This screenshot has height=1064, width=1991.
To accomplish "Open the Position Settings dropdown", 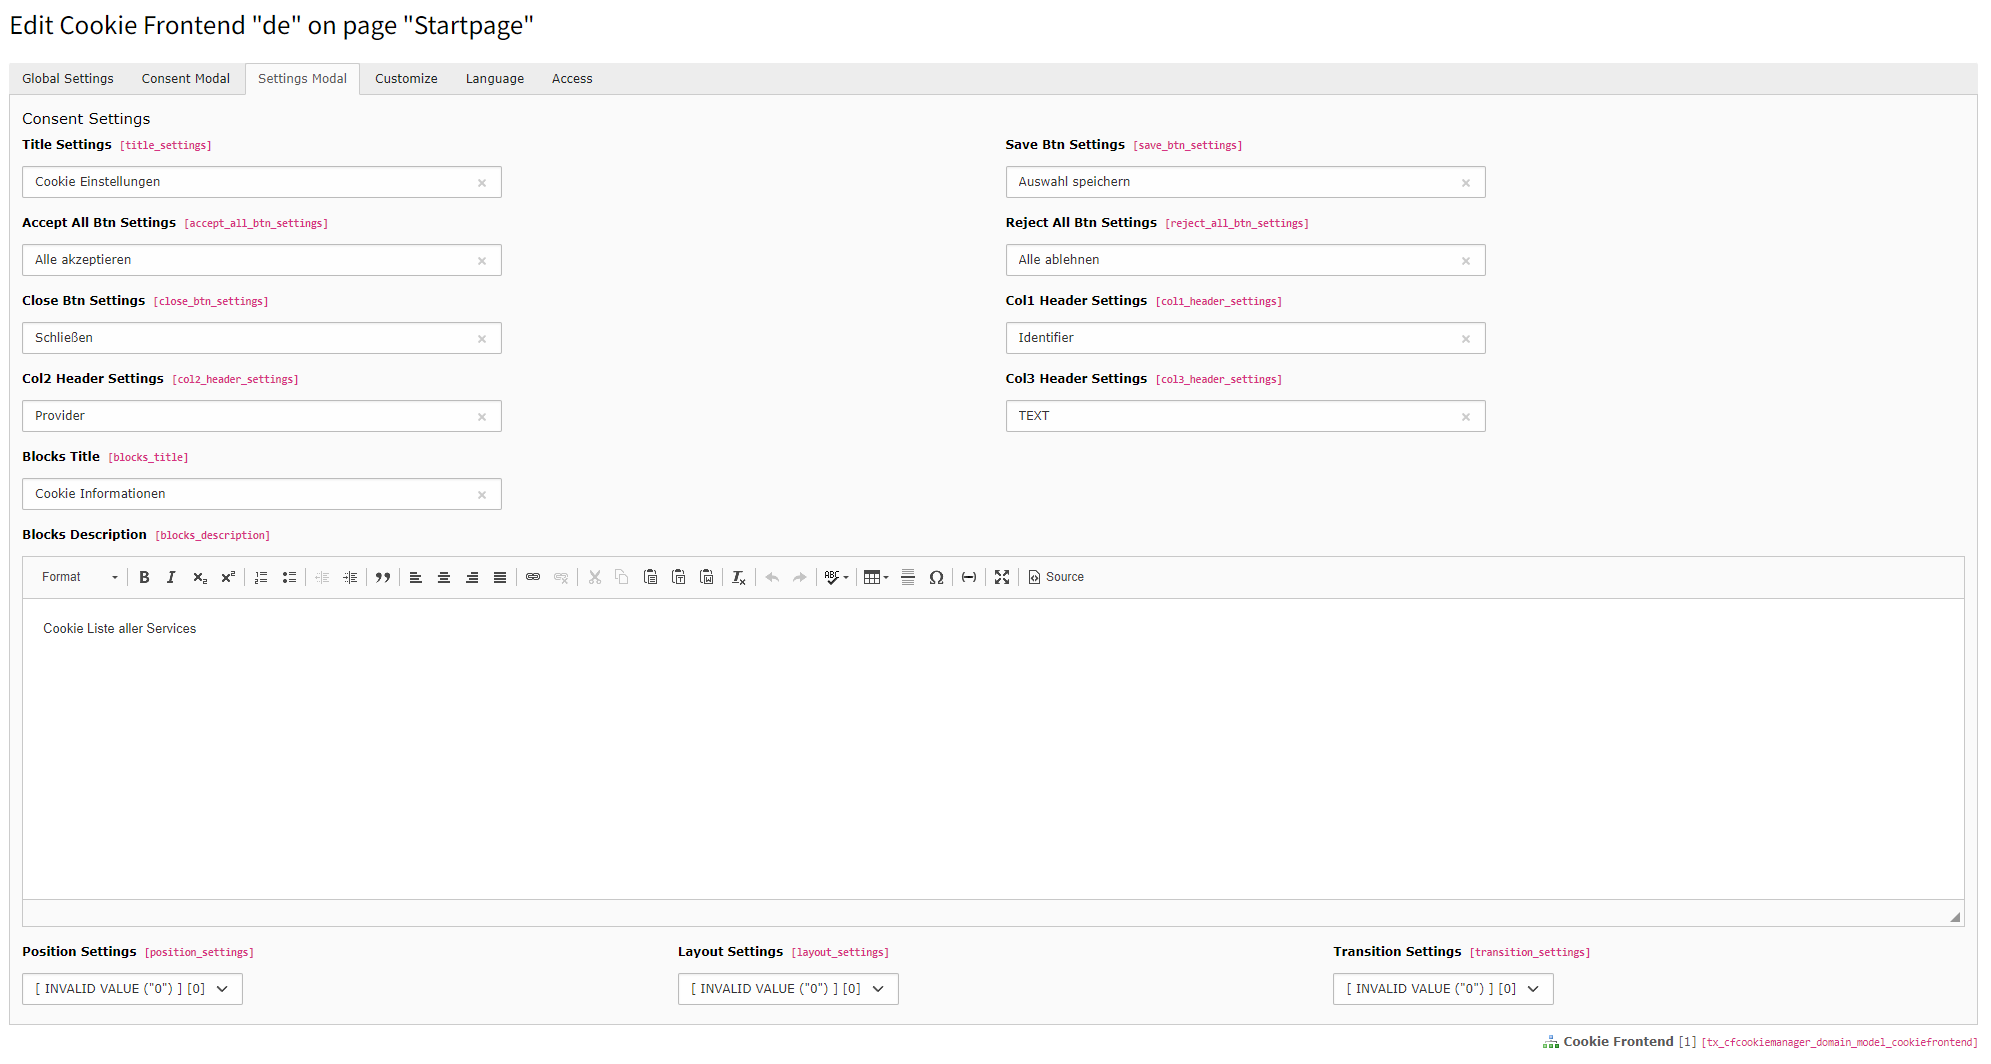I will [x=132, y=989].
